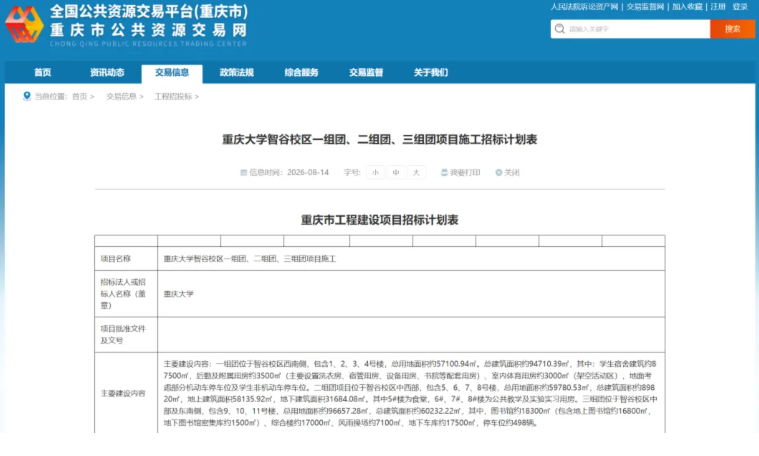The width and height of the screenshot is (759, 456).
Task: Click the 重庆大学 table cell
Action: [x=179, y=293]
